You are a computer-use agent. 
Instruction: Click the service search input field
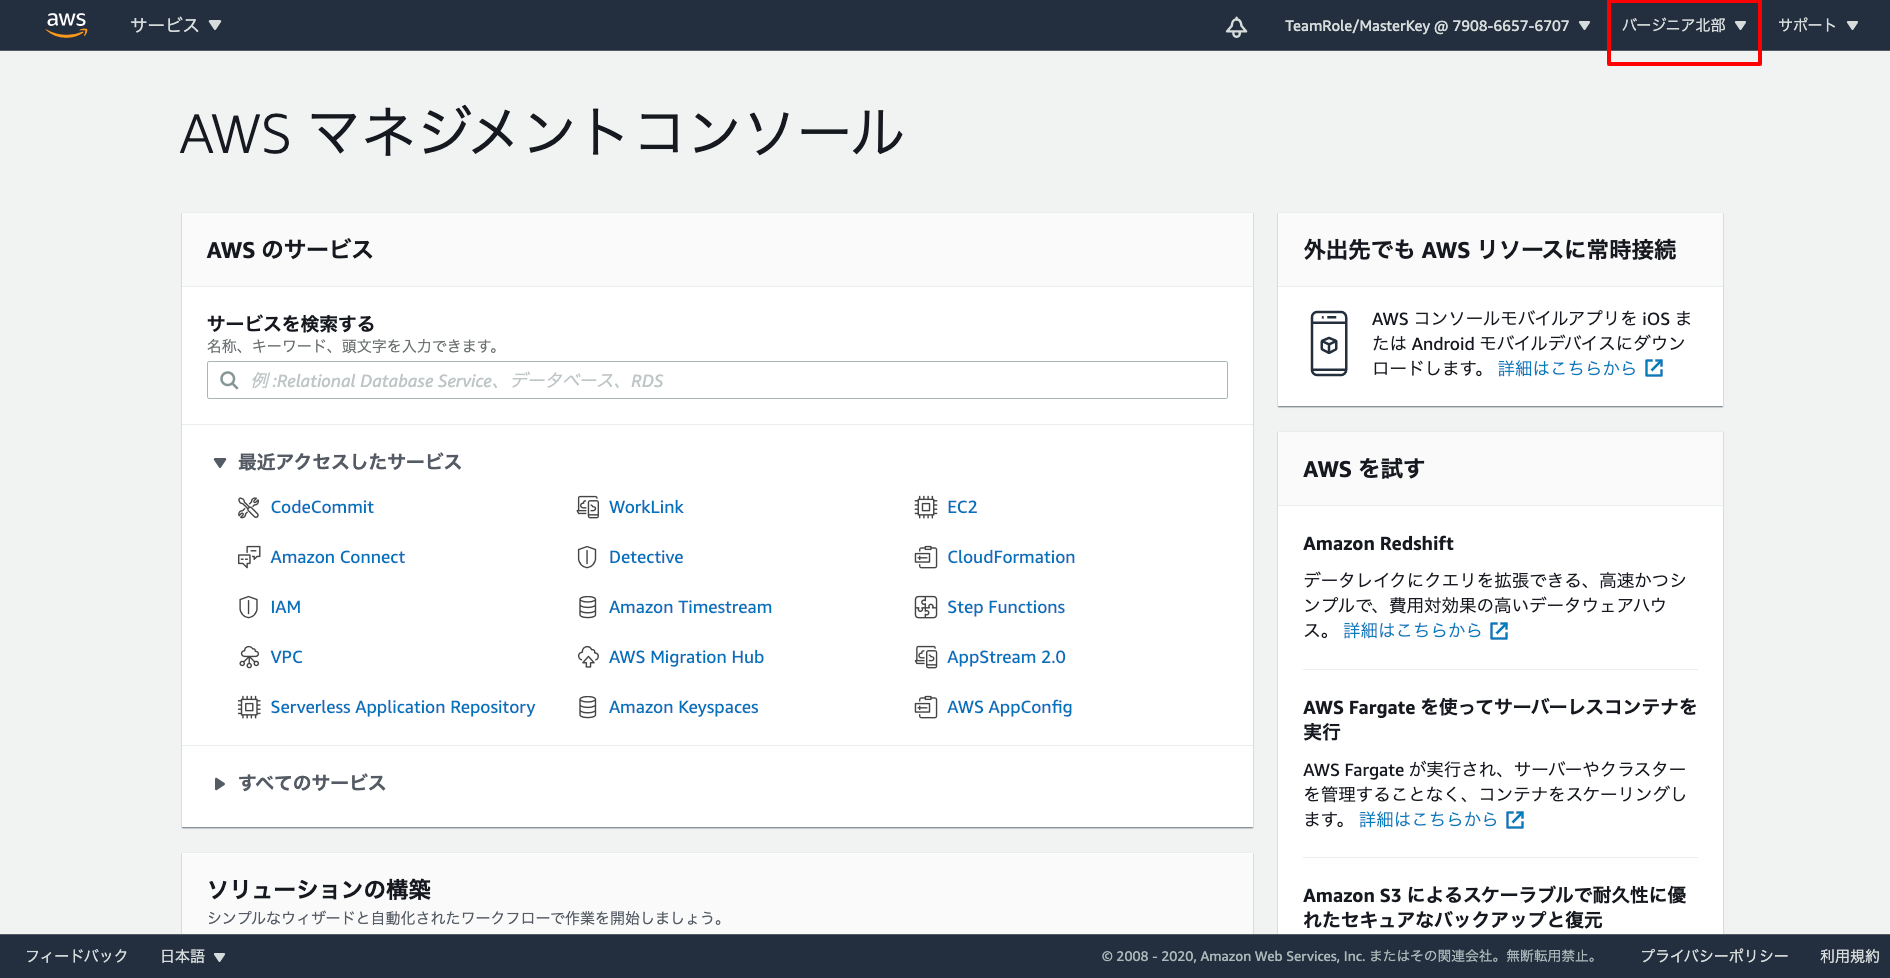pos(717,380)
